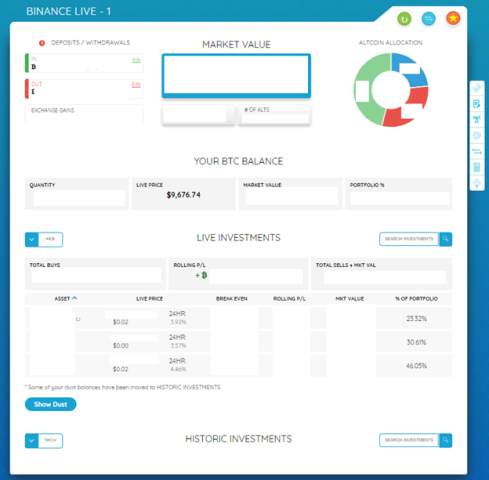Click the EXCHANGE GAINS card
Viewport: 489px width, 480px height.
(x=84, y=114)
